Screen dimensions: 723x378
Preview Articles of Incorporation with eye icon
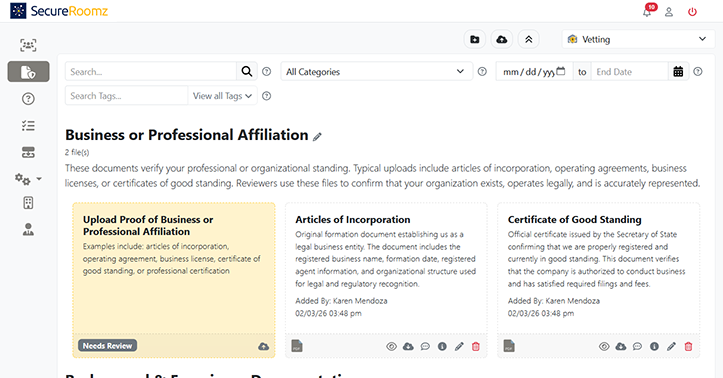pos(391,346)
